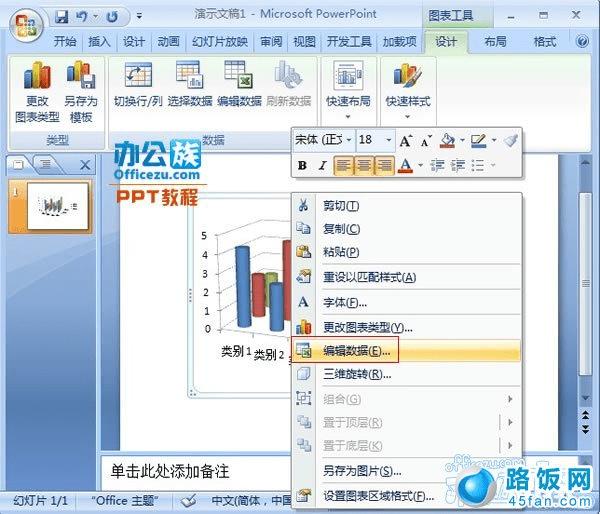This screenshot has height=514, width=600.
Task: Close the slides pane with X
Action: click(x=85, y=165)
